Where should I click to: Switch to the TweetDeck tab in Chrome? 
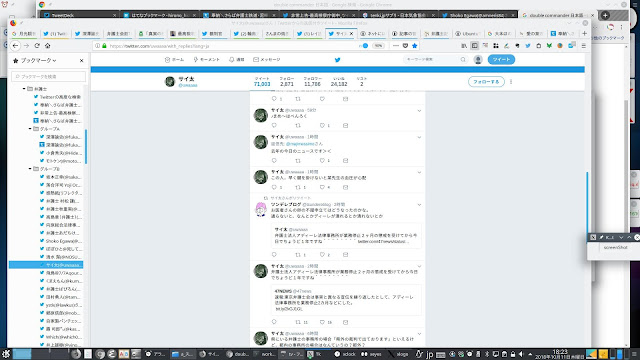tap(80, 15)
